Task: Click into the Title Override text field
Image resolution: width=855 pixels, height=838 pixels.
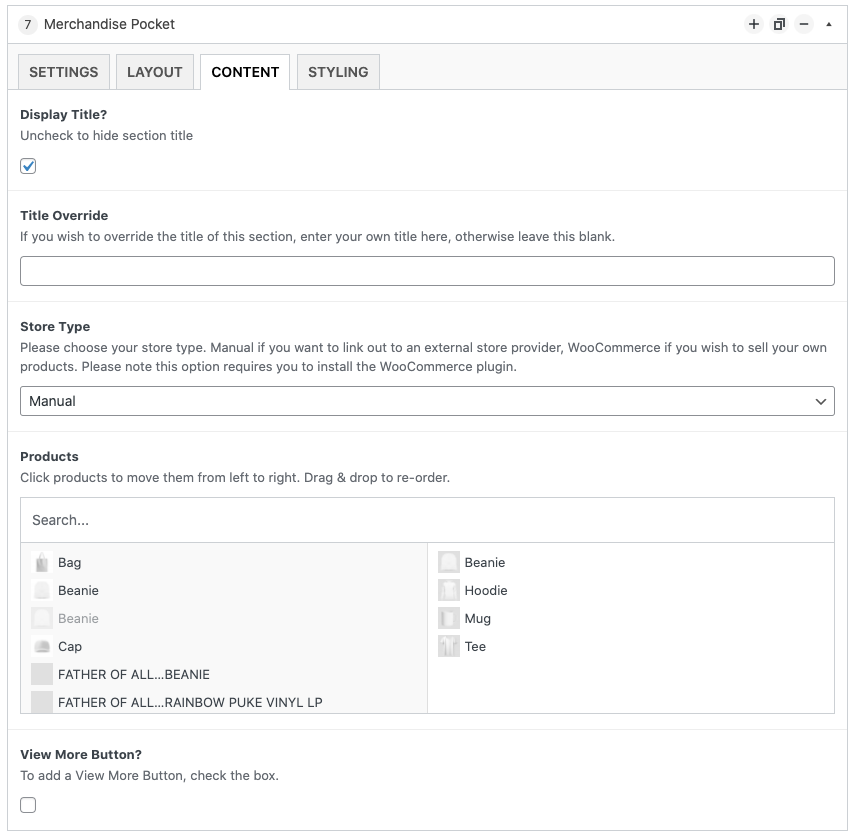Action: 427,271
